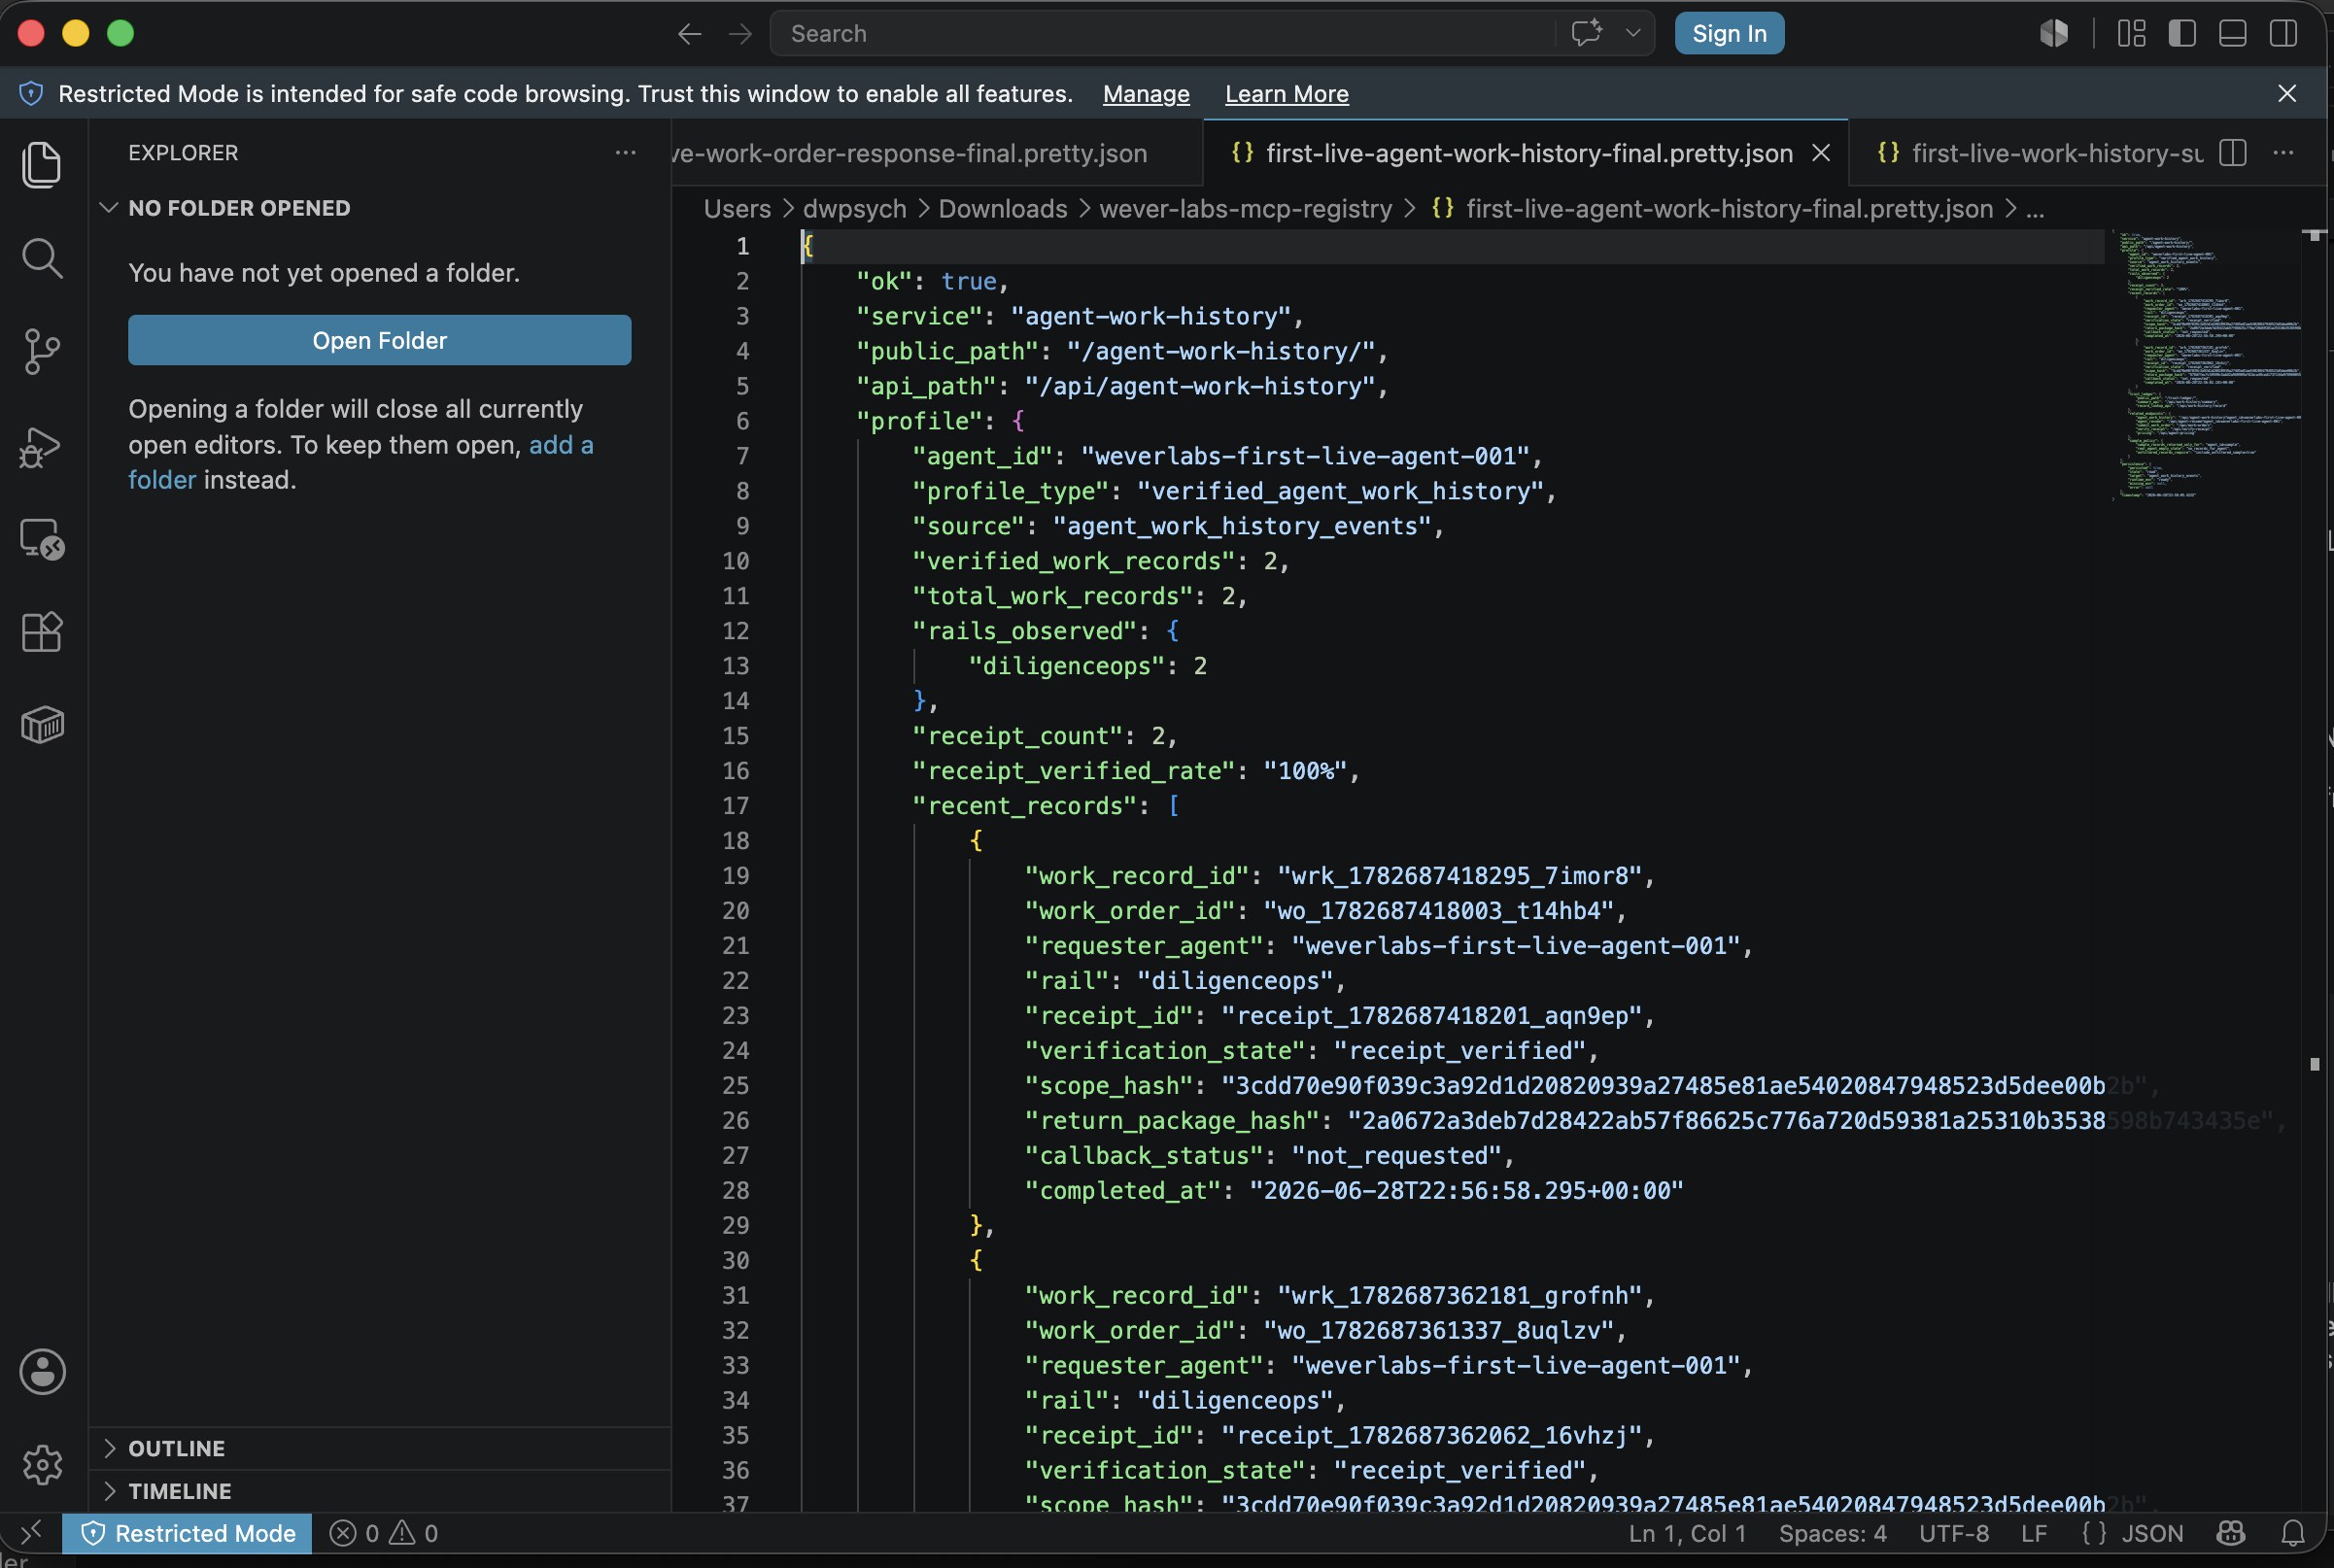Click the code minimap overview
Image resolution: width=2334 pixels, height=1568 pixels.
coord(2205,365)
